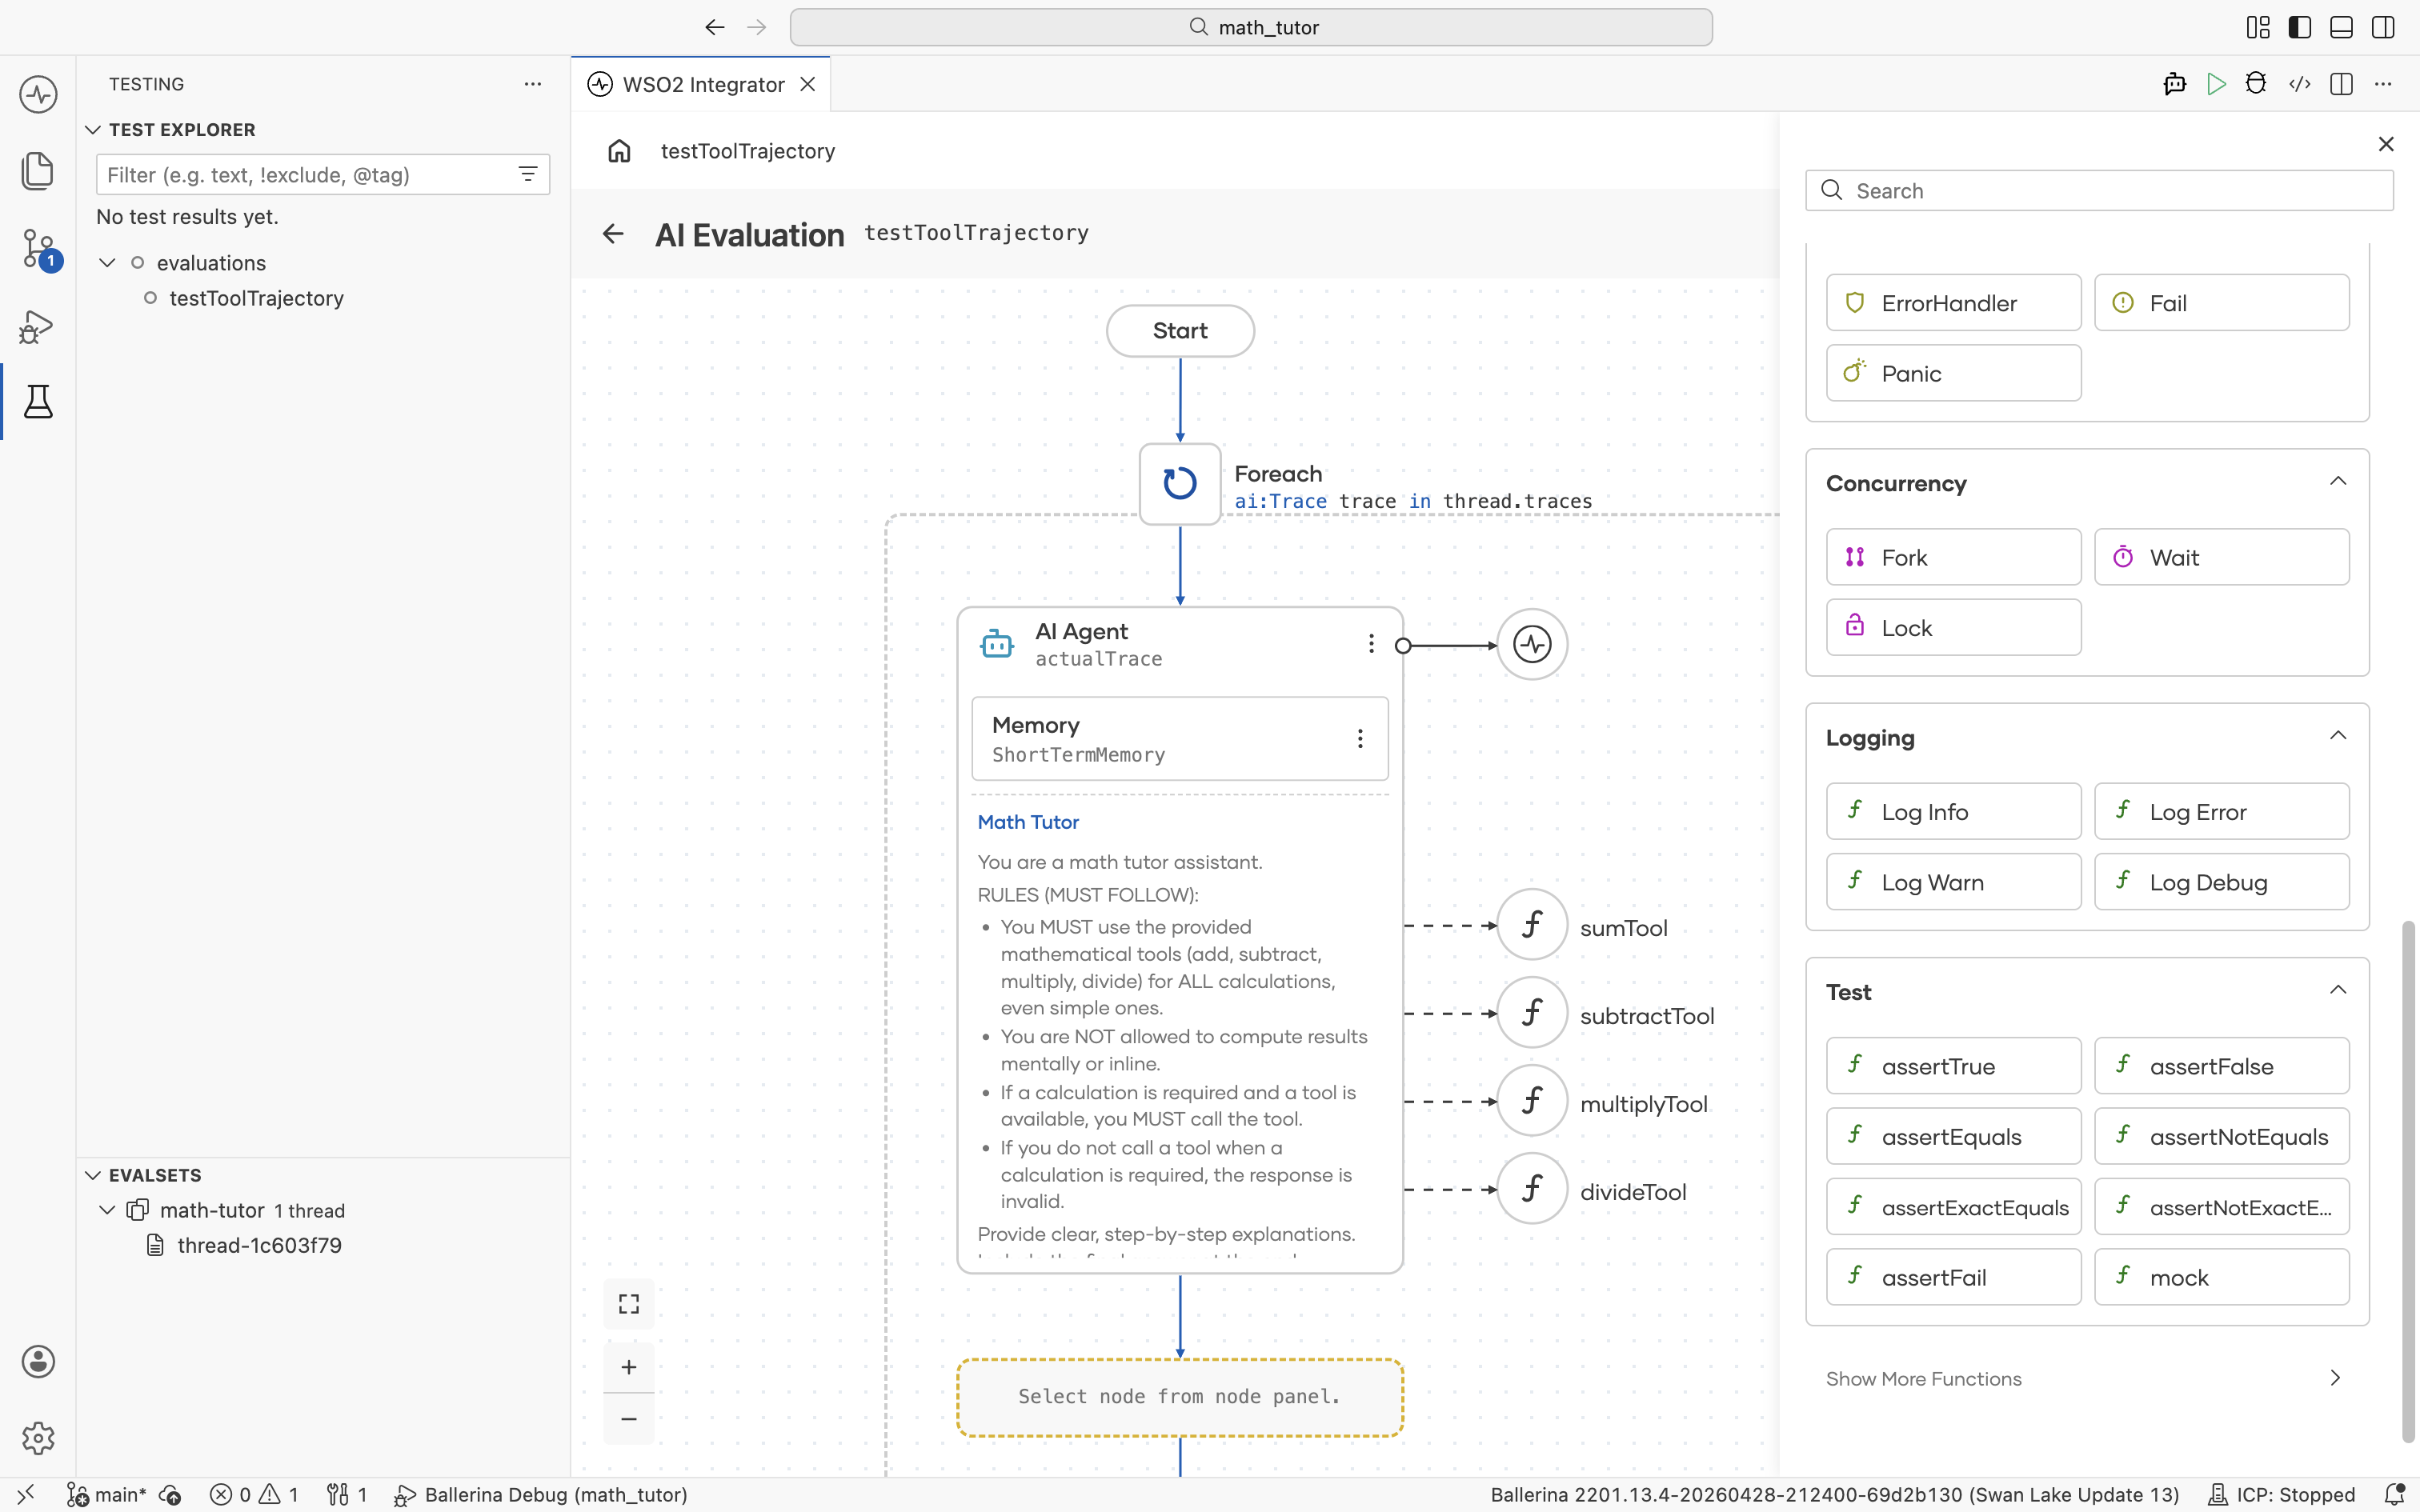
Task: Click the Foreach loop node icon
Action: pyautogui.click(x=1180, y=484)
